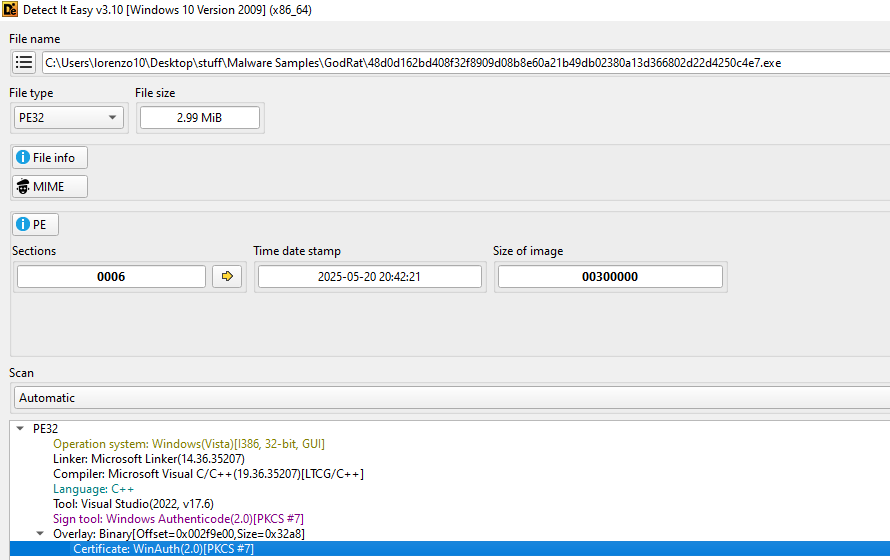The width and height of the screenshot is (890, 560).
Task: Select Linker: Microsoft Linker(14.36.35207) row
Action: [x=149, y=458]
